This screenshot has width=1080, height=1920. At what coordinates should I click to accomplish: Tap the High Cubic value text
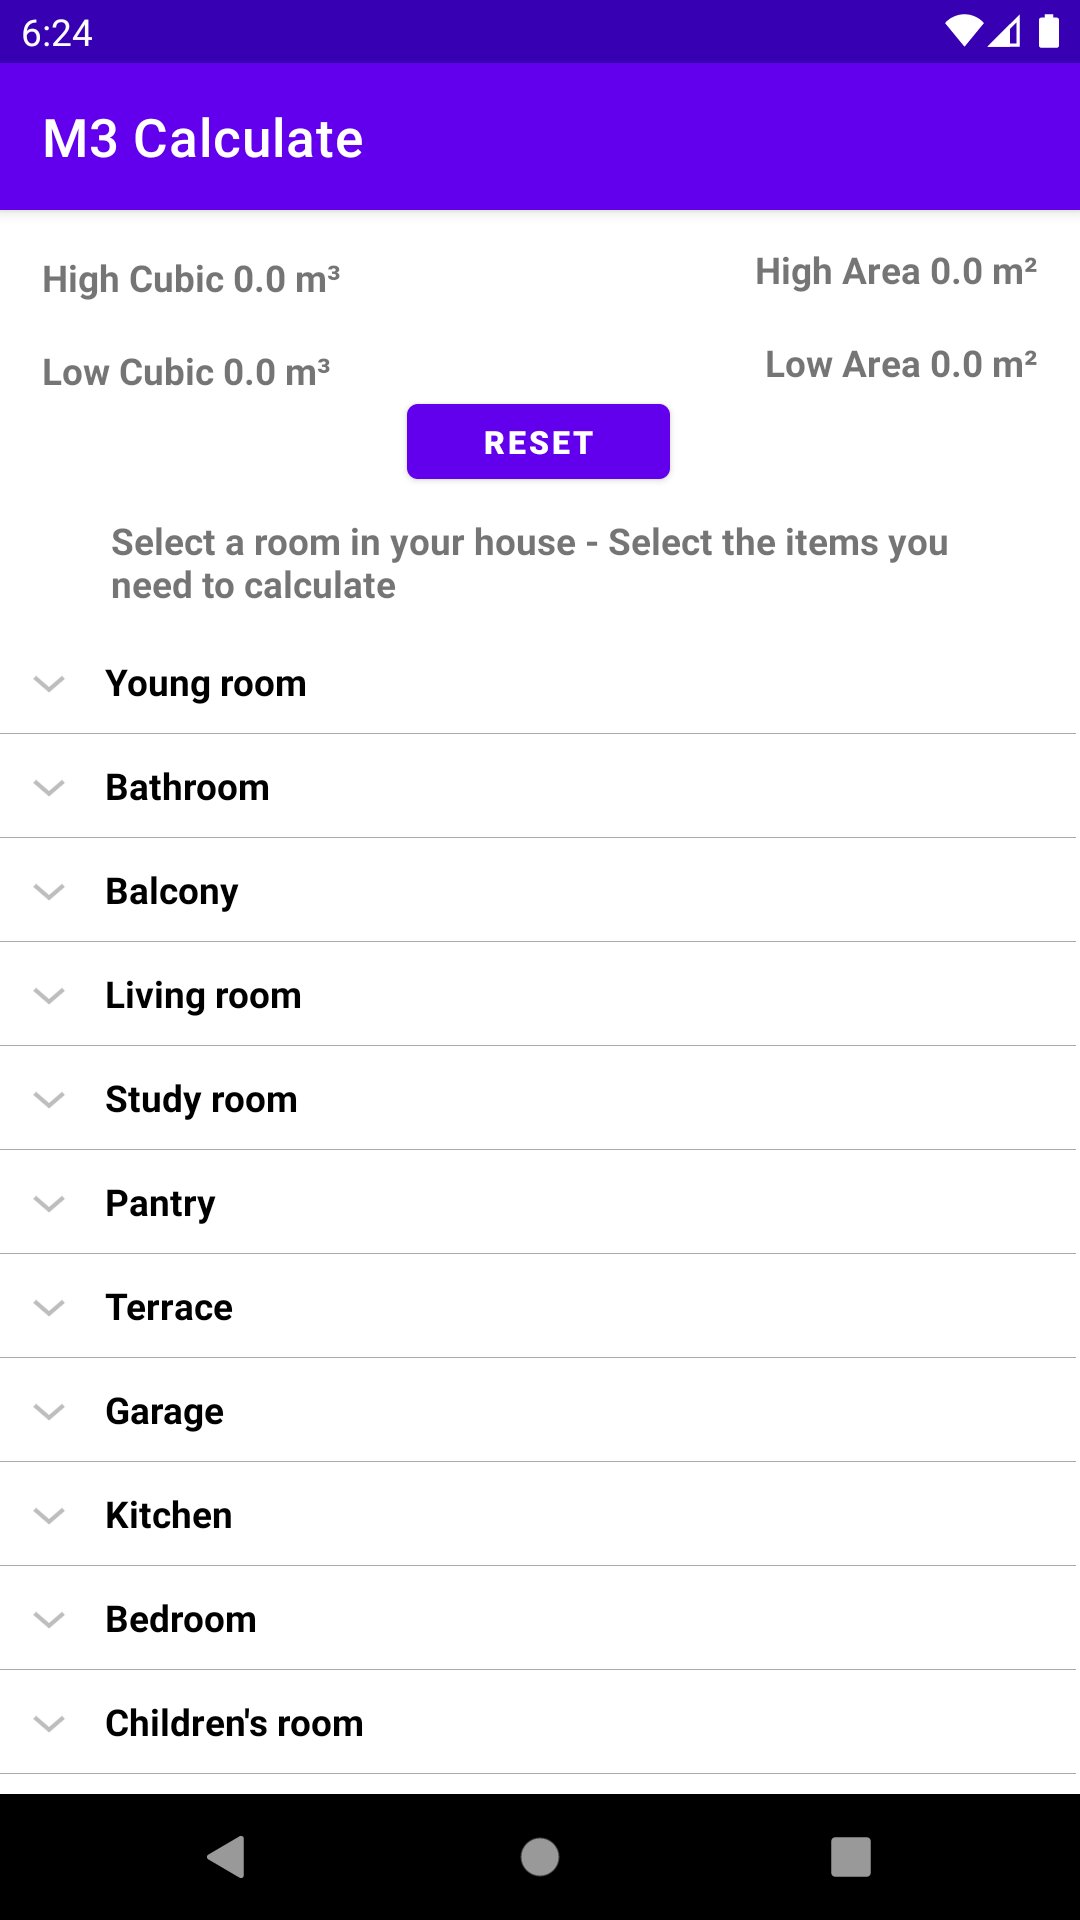coord(191,280)
